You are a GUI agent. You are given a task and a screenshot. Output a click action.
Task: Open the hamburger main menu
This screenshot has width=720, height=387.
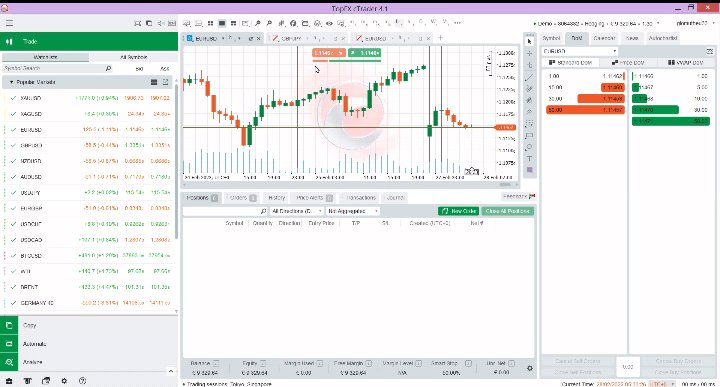pos(9,23)
